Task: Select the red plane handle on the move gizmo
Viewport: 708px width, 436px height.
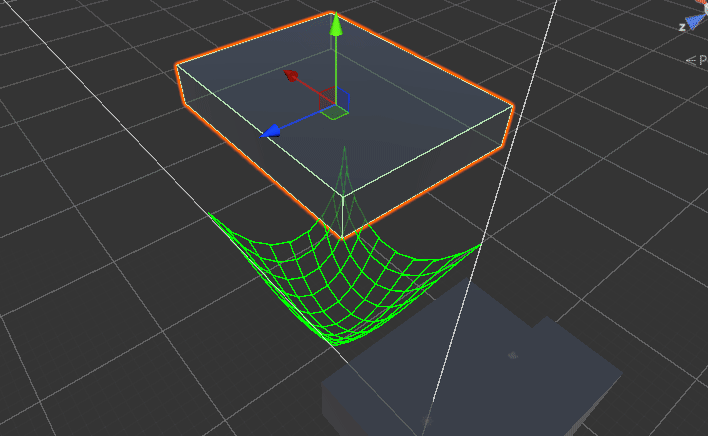Action: tap(328, 97)
